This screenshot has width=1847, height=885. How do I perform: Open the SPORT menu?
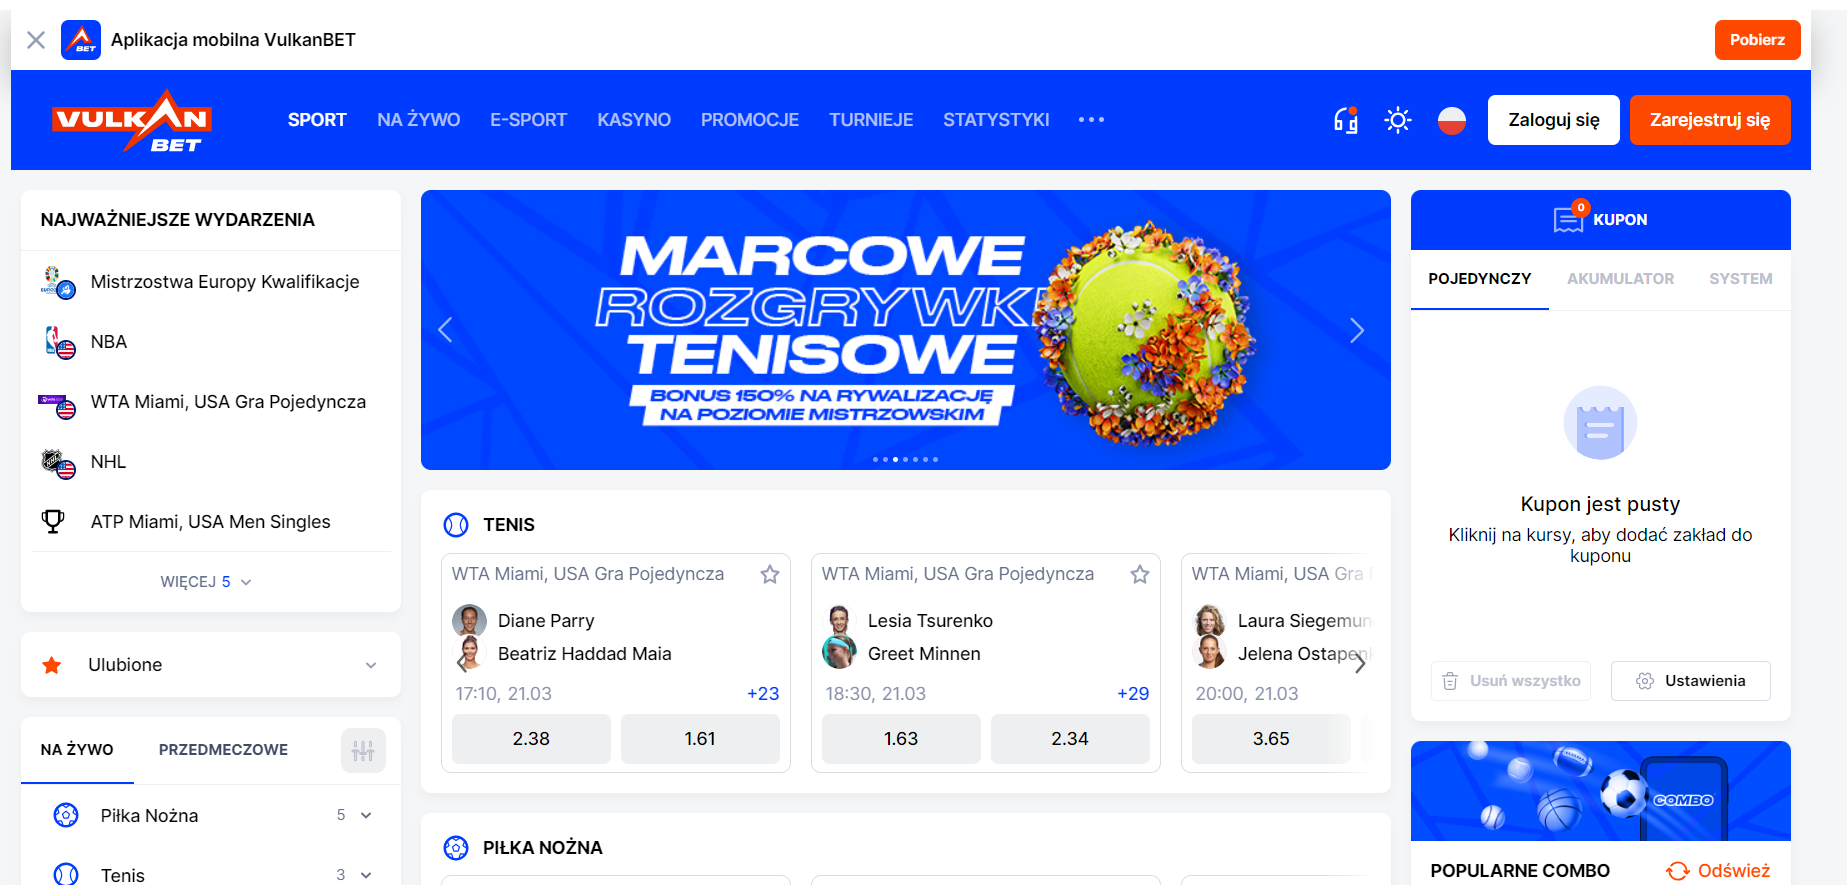317,120
